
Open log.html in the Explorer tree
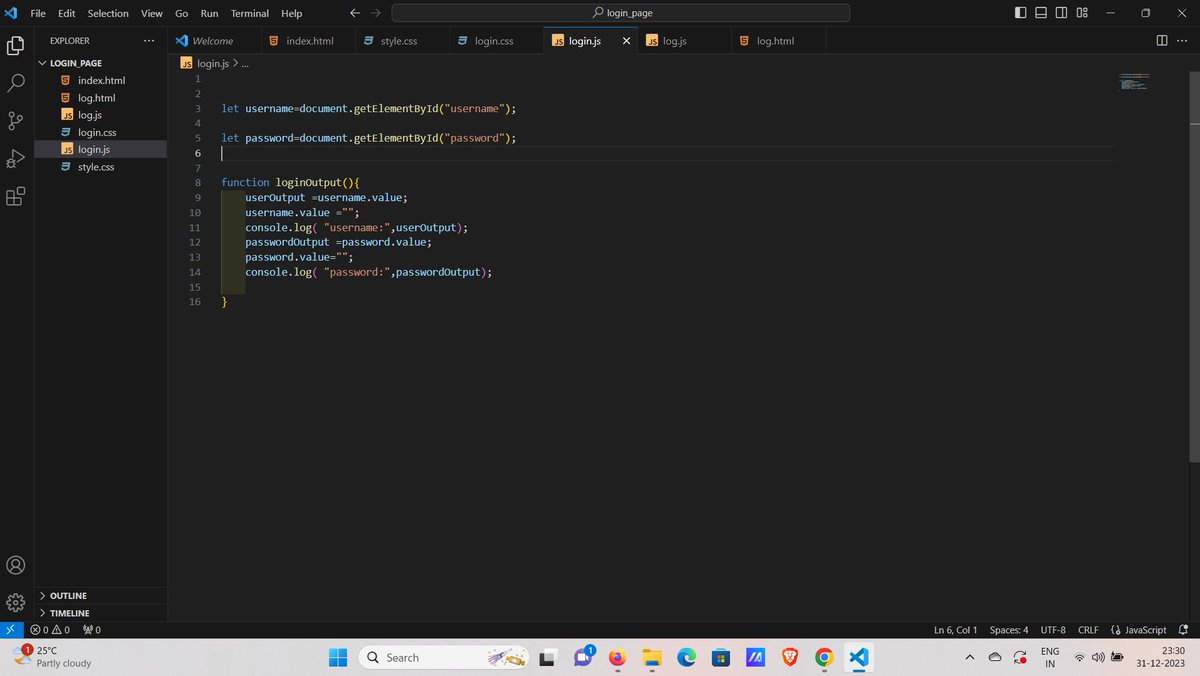100,98
